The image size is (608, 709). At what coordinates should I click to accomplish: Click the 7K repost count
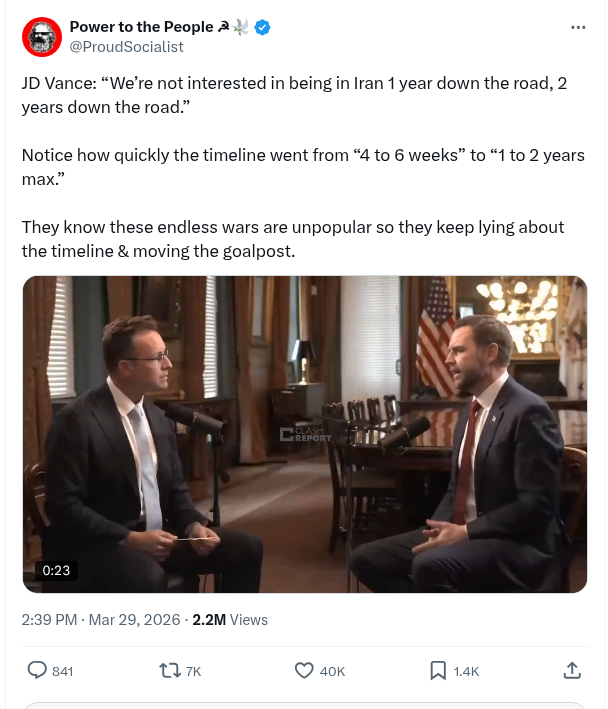(194, 671)
